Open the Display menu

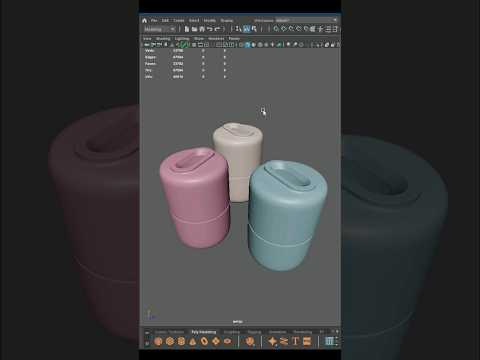(x=227, y=20)
